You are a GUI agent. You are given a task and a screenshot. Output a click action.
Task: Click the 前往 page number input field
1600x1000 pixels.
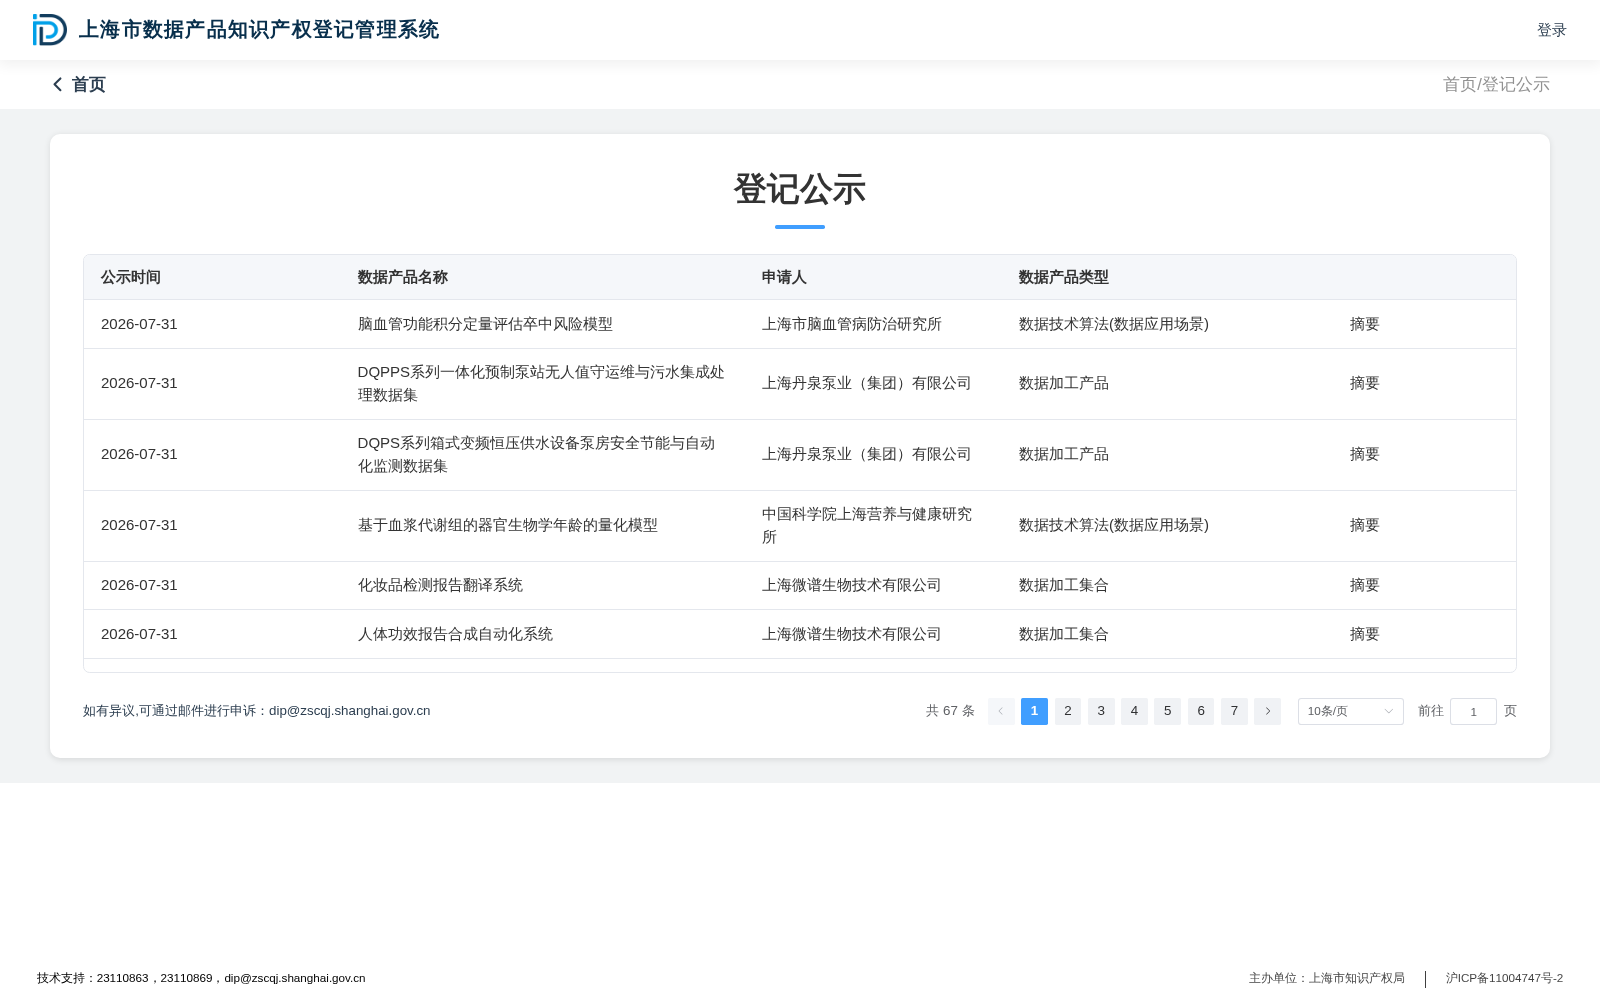1473,711
